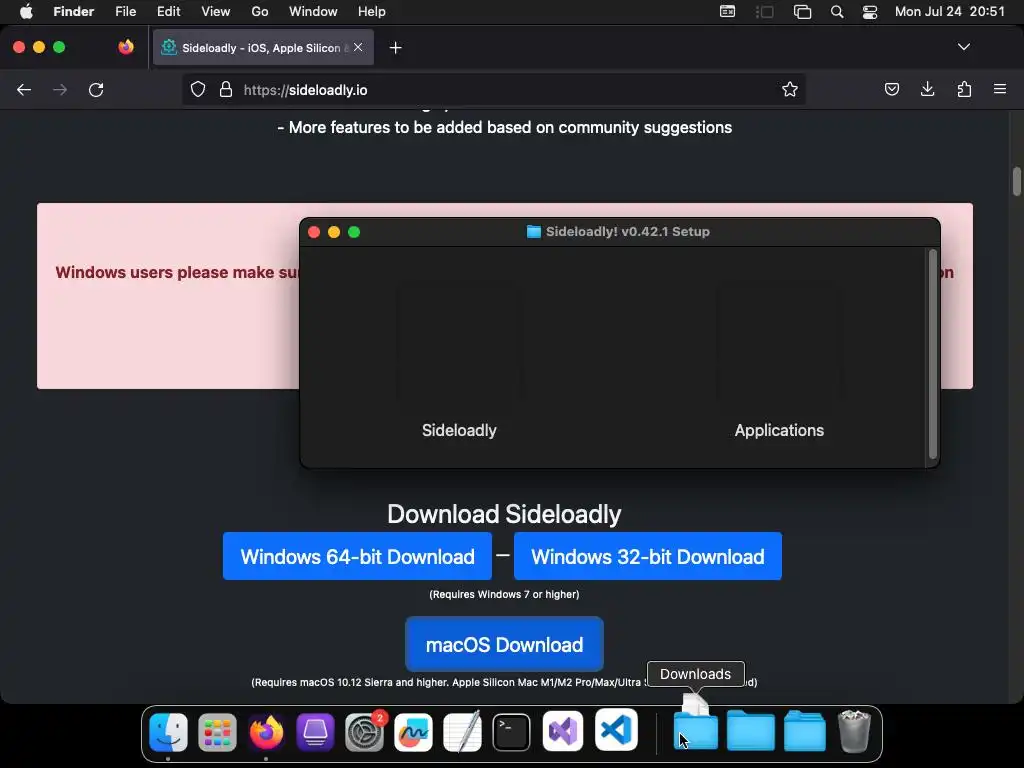
Task: Click the overlapping windows menu bar icon
Action: tap(802, 12)
